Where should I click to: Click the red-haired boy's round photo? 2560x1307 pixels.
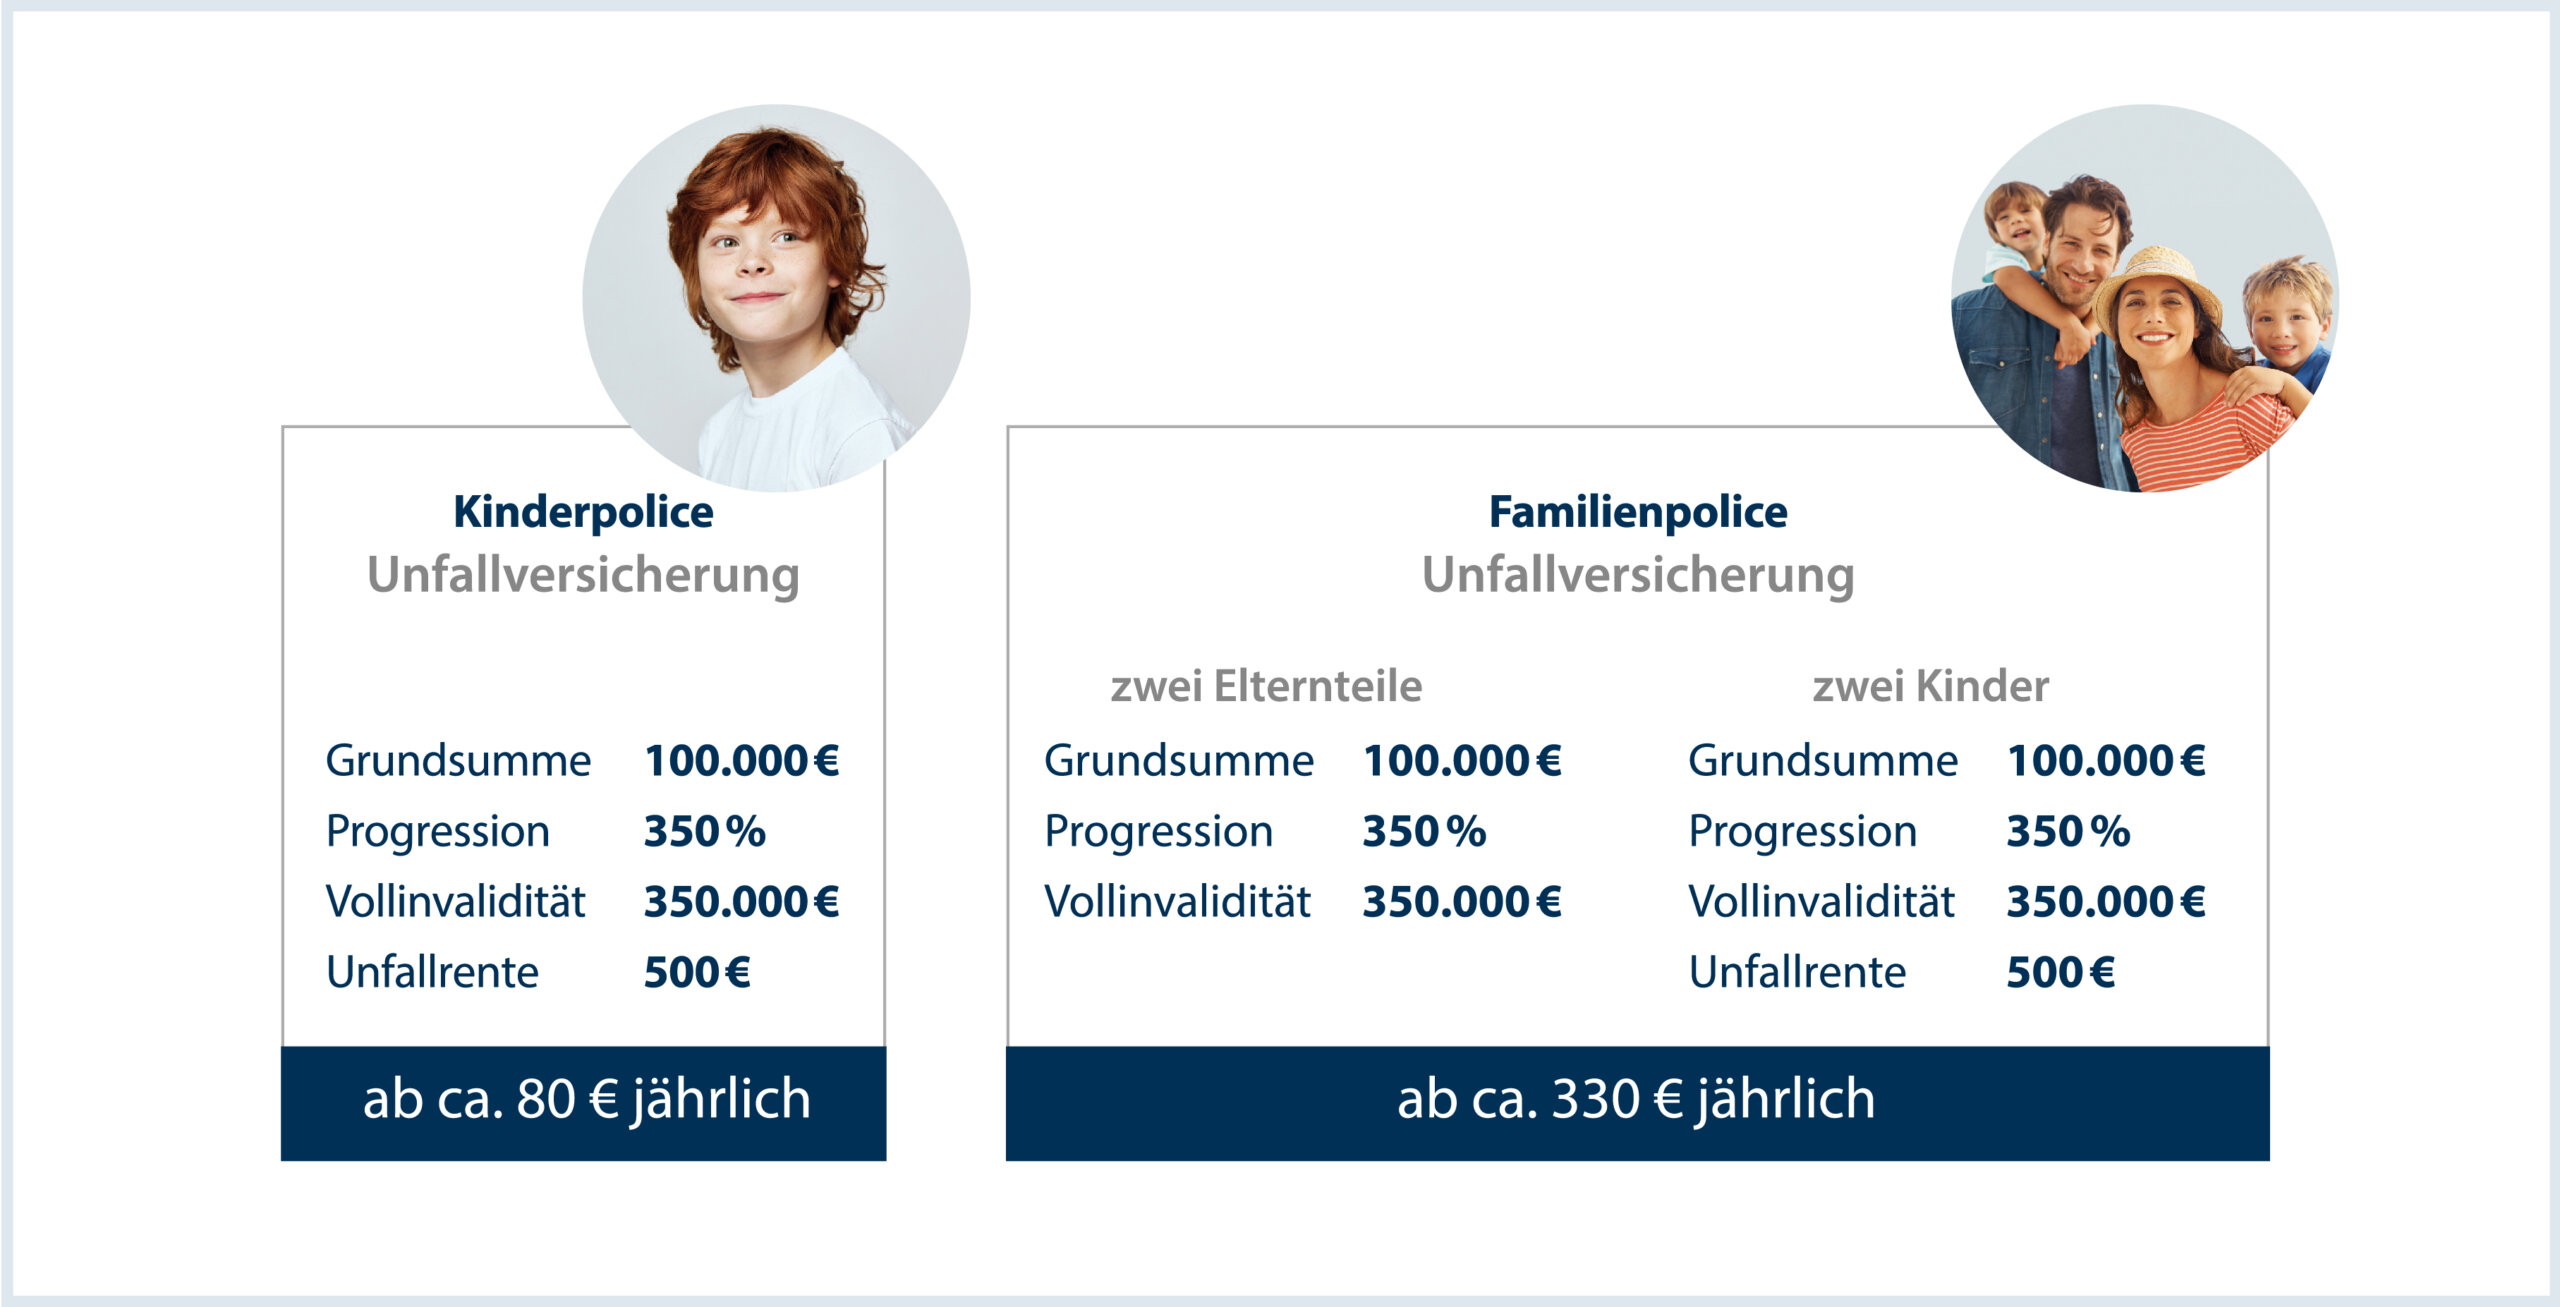pyautogui.click(x=776, y=298)
